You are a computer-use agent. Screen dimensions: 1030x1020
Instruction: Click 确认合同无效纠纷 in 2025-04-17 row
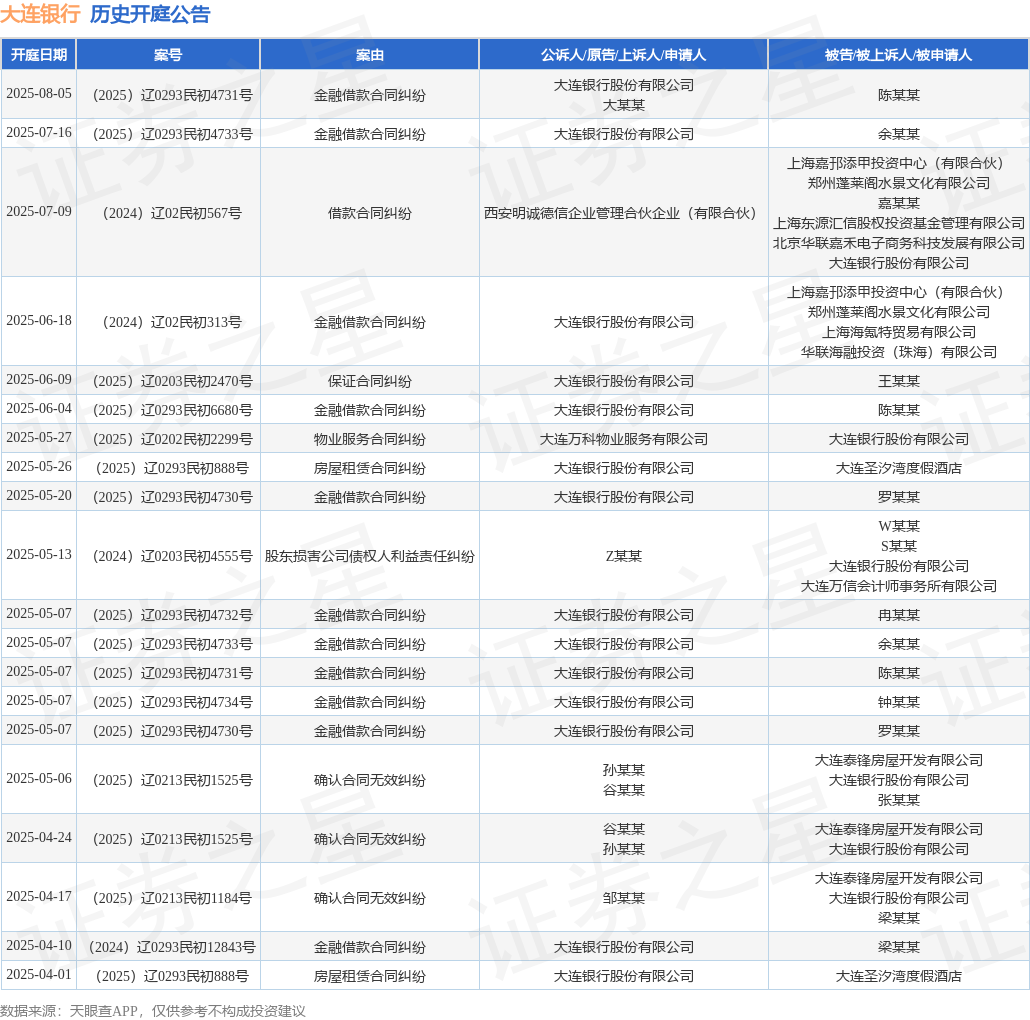tap(370, 898)
